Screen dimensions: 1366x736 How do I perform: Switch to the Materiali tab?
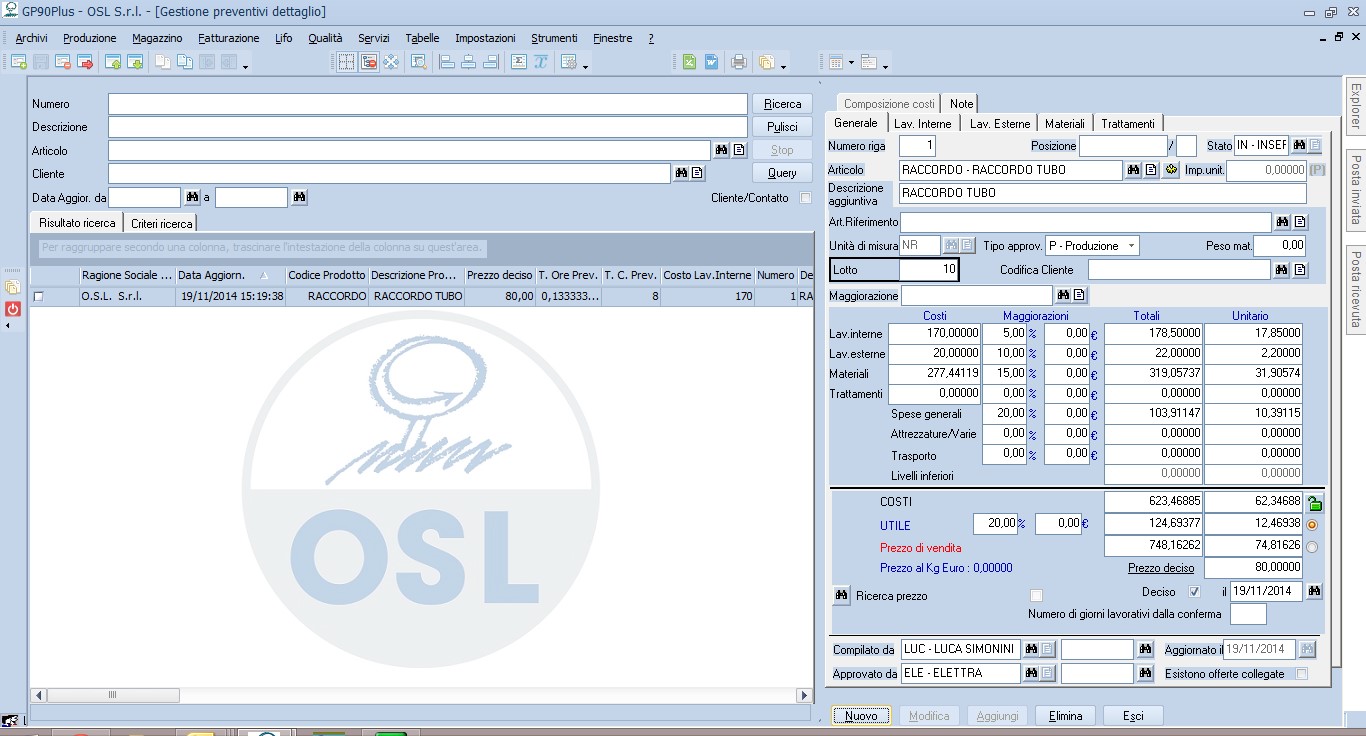[x=1065, y=124]
